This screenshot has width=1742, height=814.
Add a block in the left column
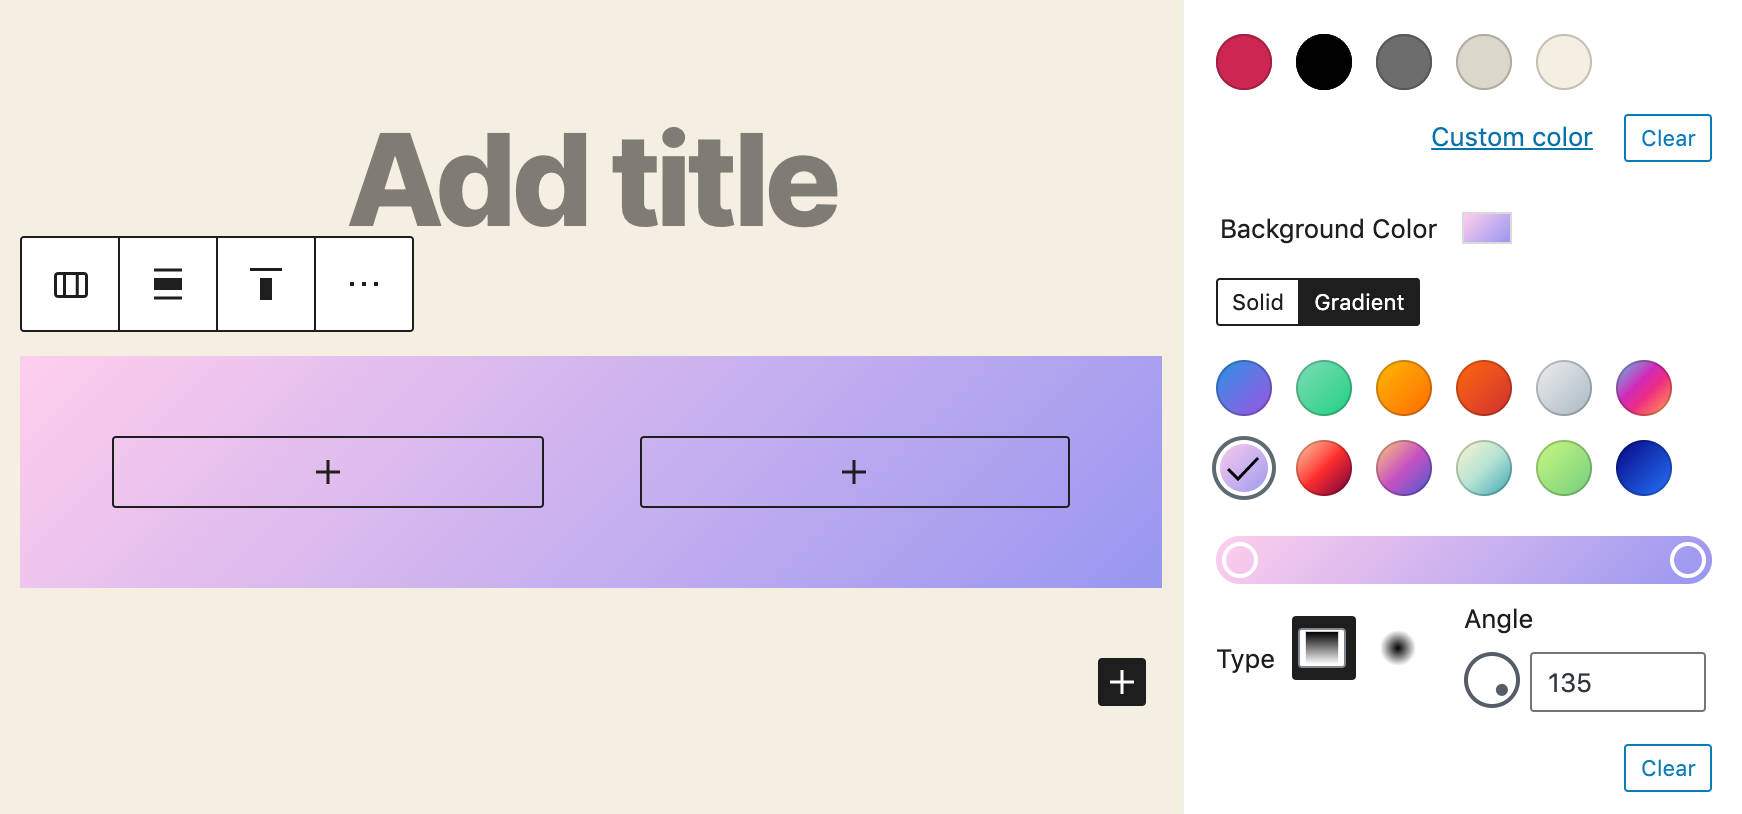[x=327, y=471]
